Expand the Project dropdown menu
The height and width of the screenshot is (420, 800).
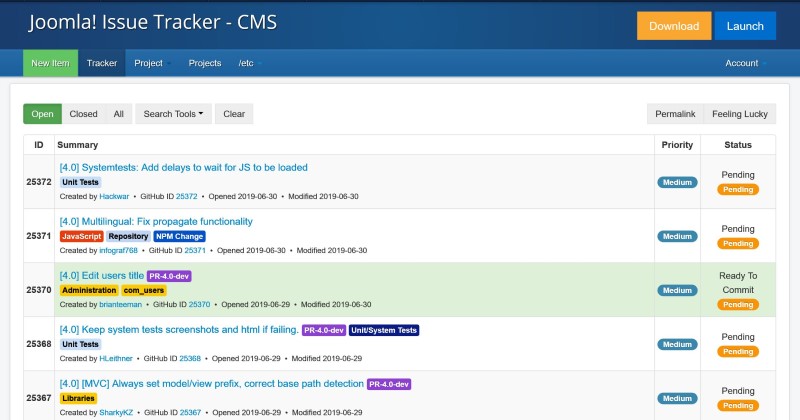(152, 63)
